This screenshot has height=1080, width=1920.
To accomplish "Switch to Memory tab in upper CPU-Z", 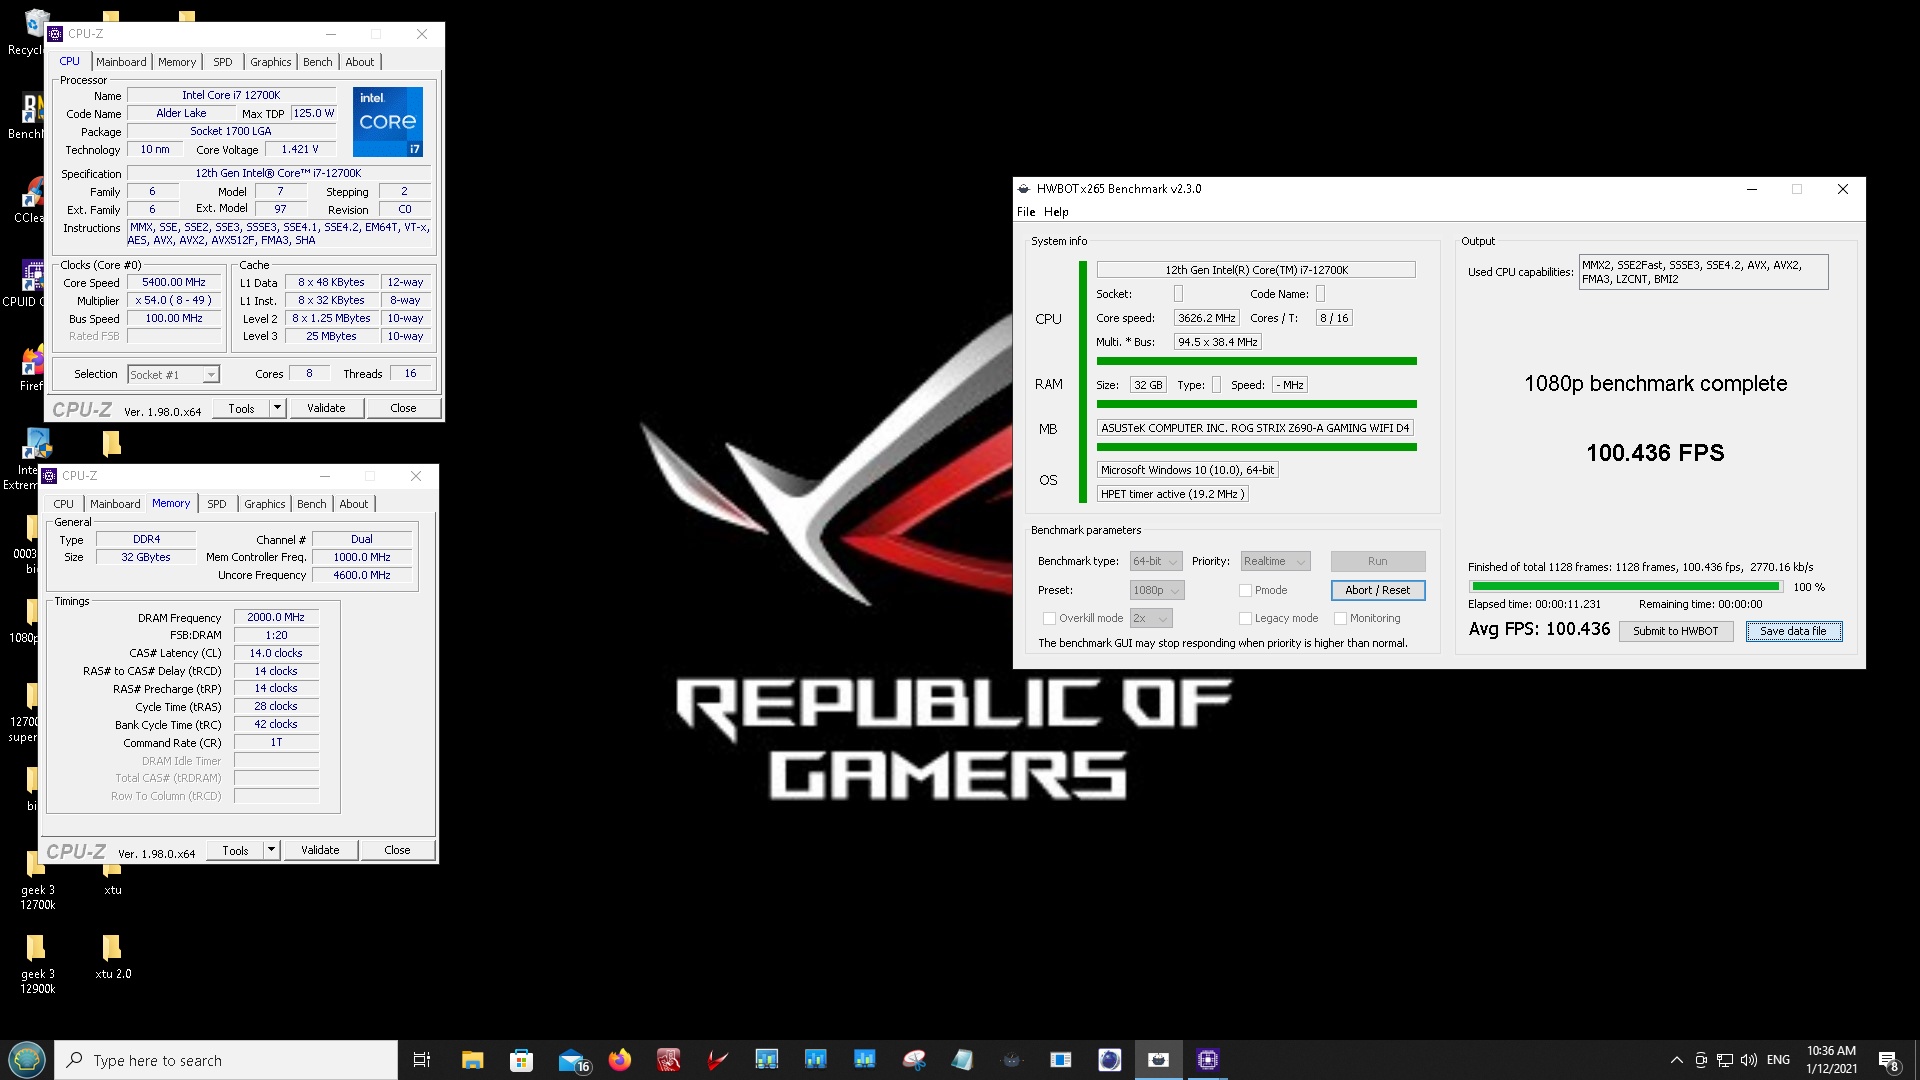I will coord(177,62).
